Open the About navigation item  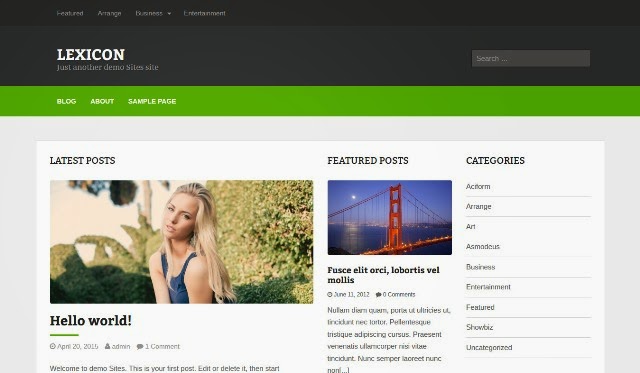(102, 101)
